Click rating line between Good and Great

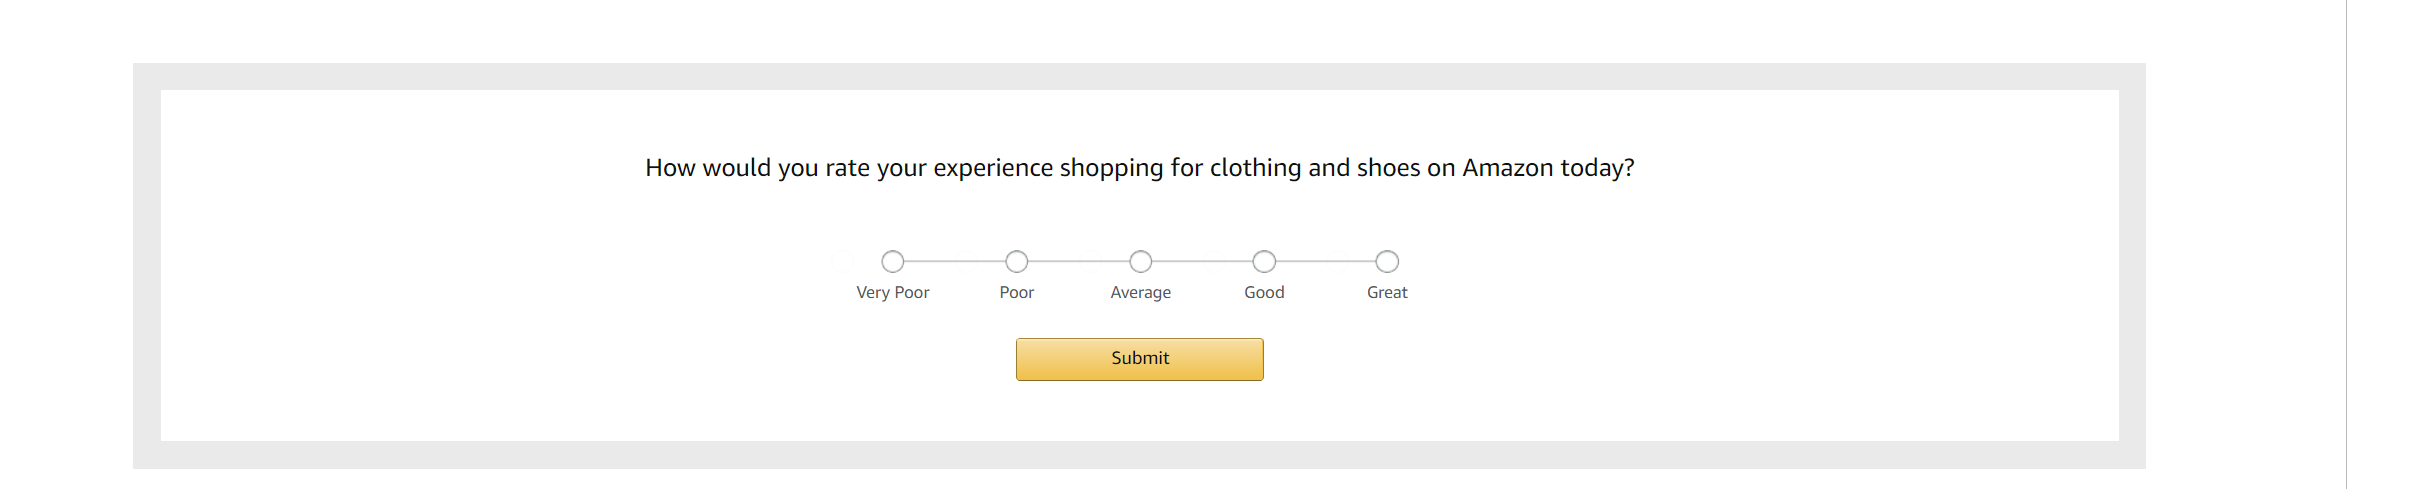pos(1326,262)
